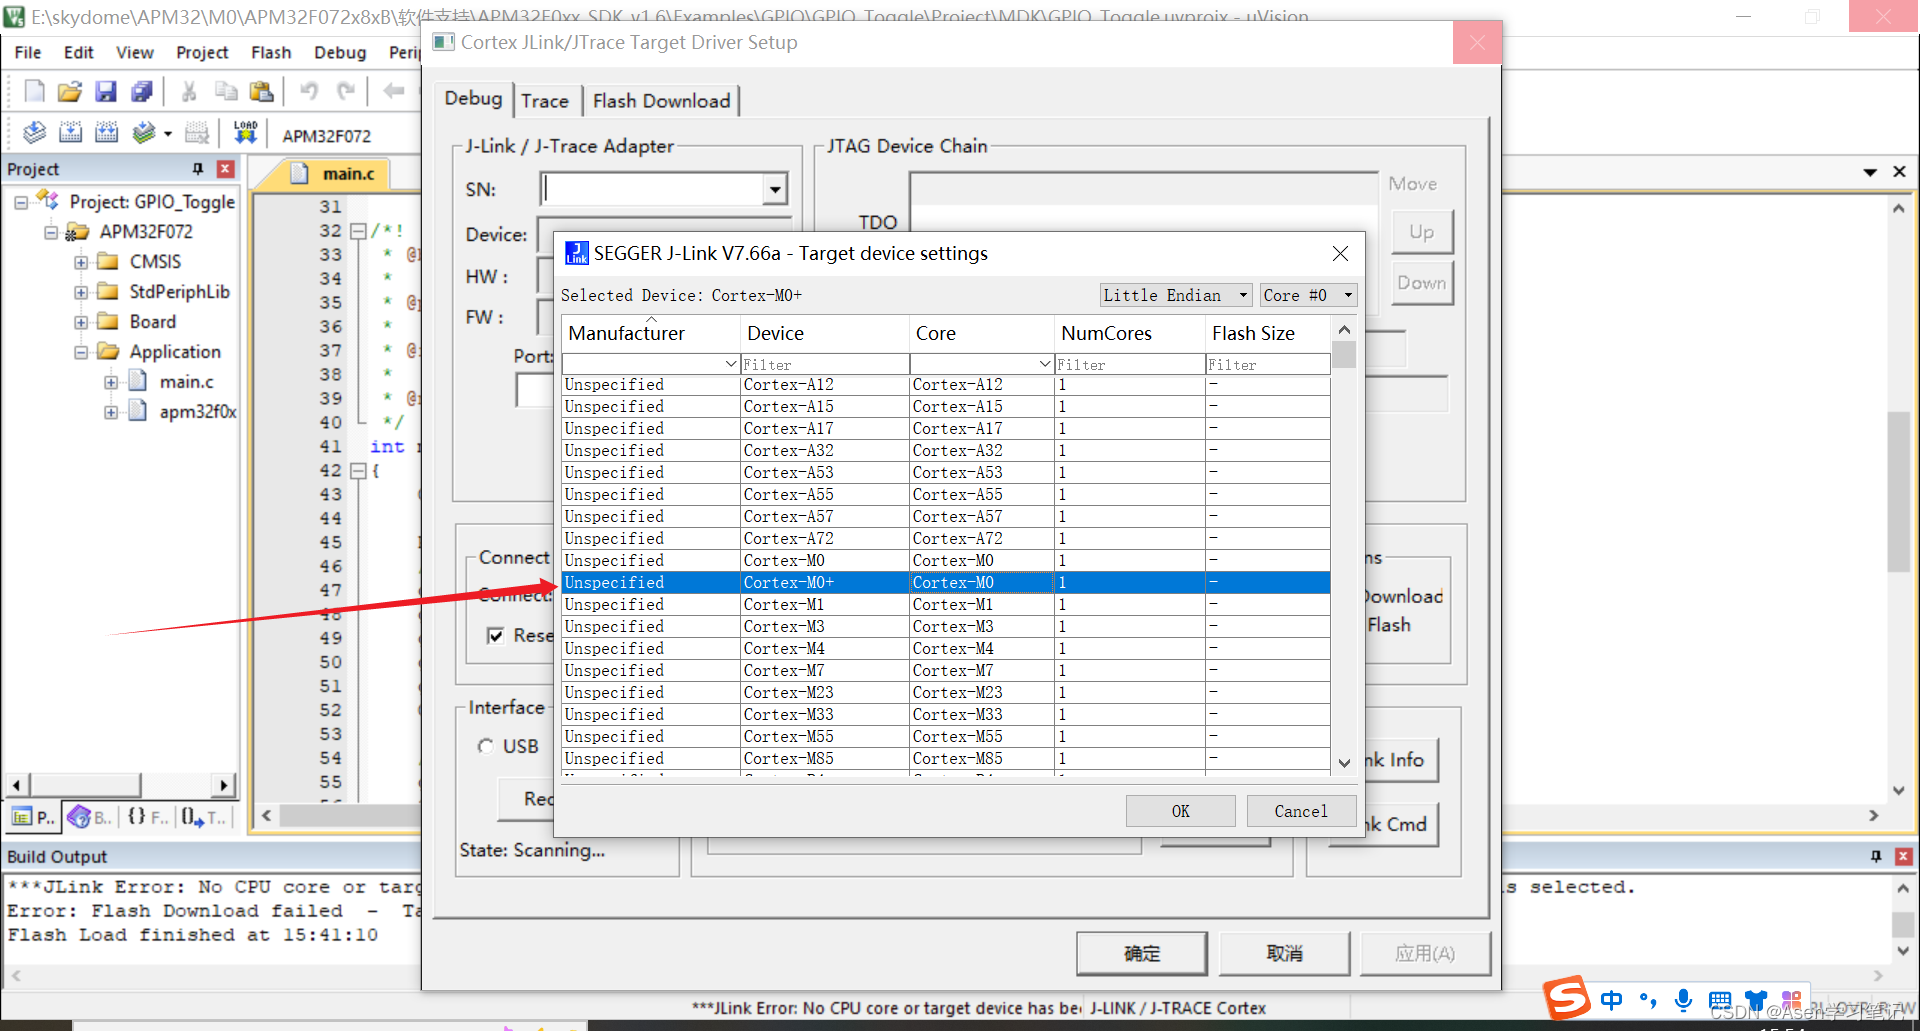Open the View menu
Screen dimensions: 1920x1031
coord(134,52)
